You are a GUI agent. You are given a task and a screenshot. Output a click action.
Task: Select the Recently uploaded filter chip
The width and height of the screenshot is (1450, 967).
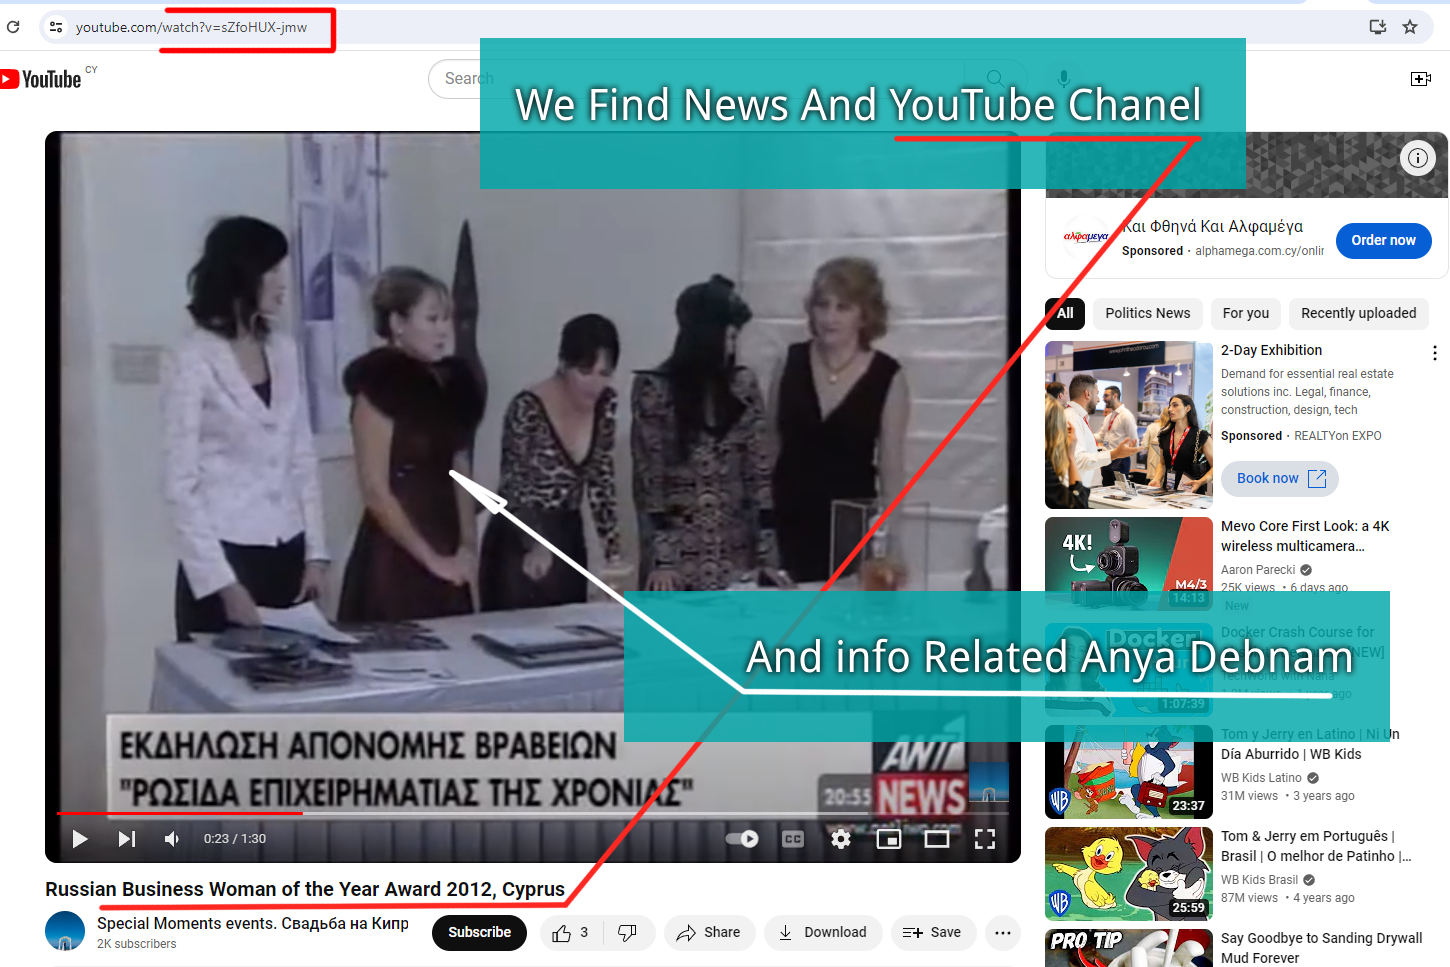click(1358, 313)
